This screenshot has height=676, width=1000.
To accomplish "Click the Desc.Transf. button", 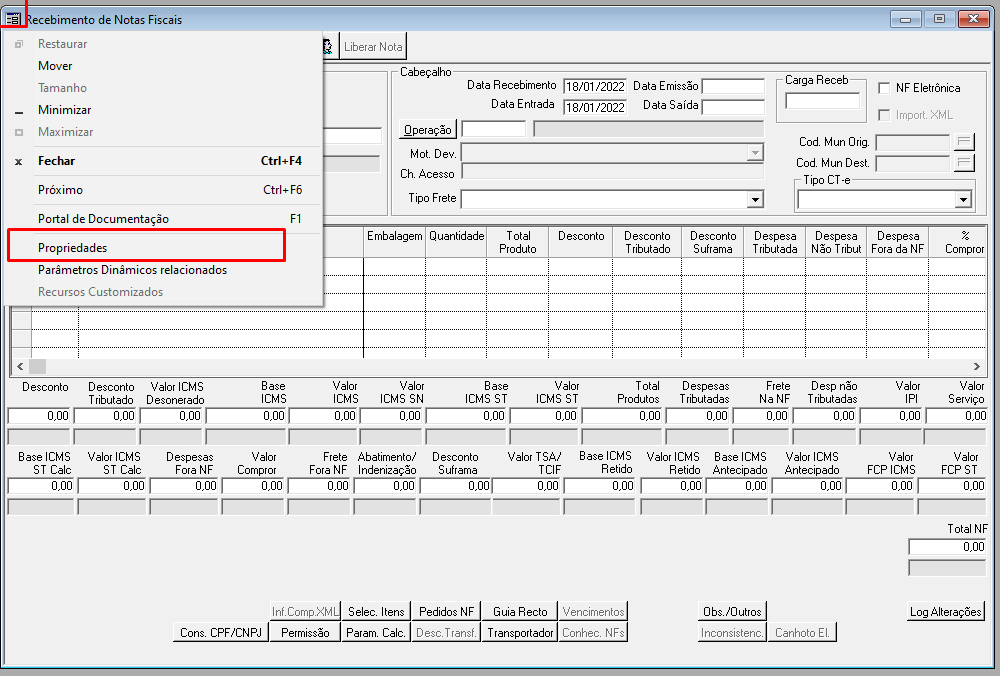I will tap(446, 633).
